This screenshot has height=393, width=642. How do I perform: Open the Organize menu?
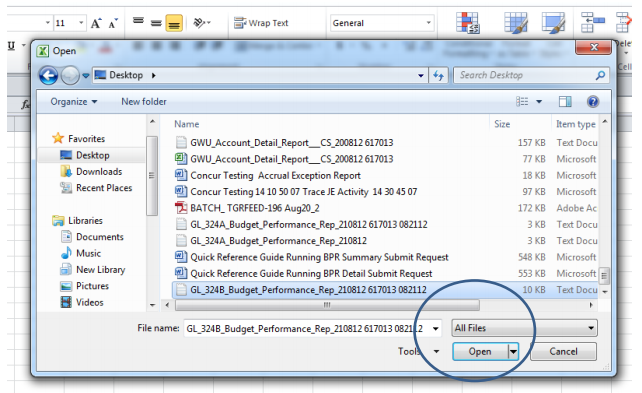pyautogui.click(x=74, y=102)
